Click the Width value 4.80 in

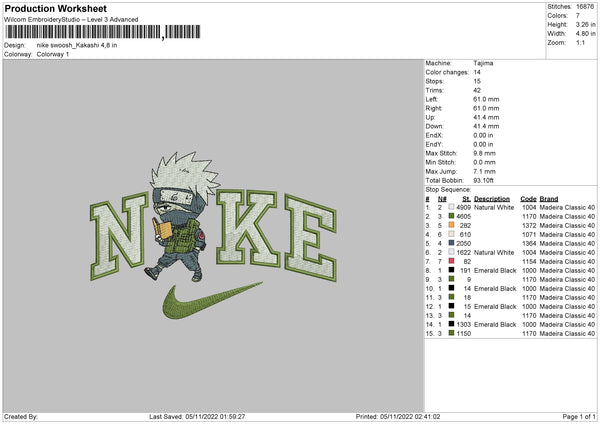coord(585,34)
